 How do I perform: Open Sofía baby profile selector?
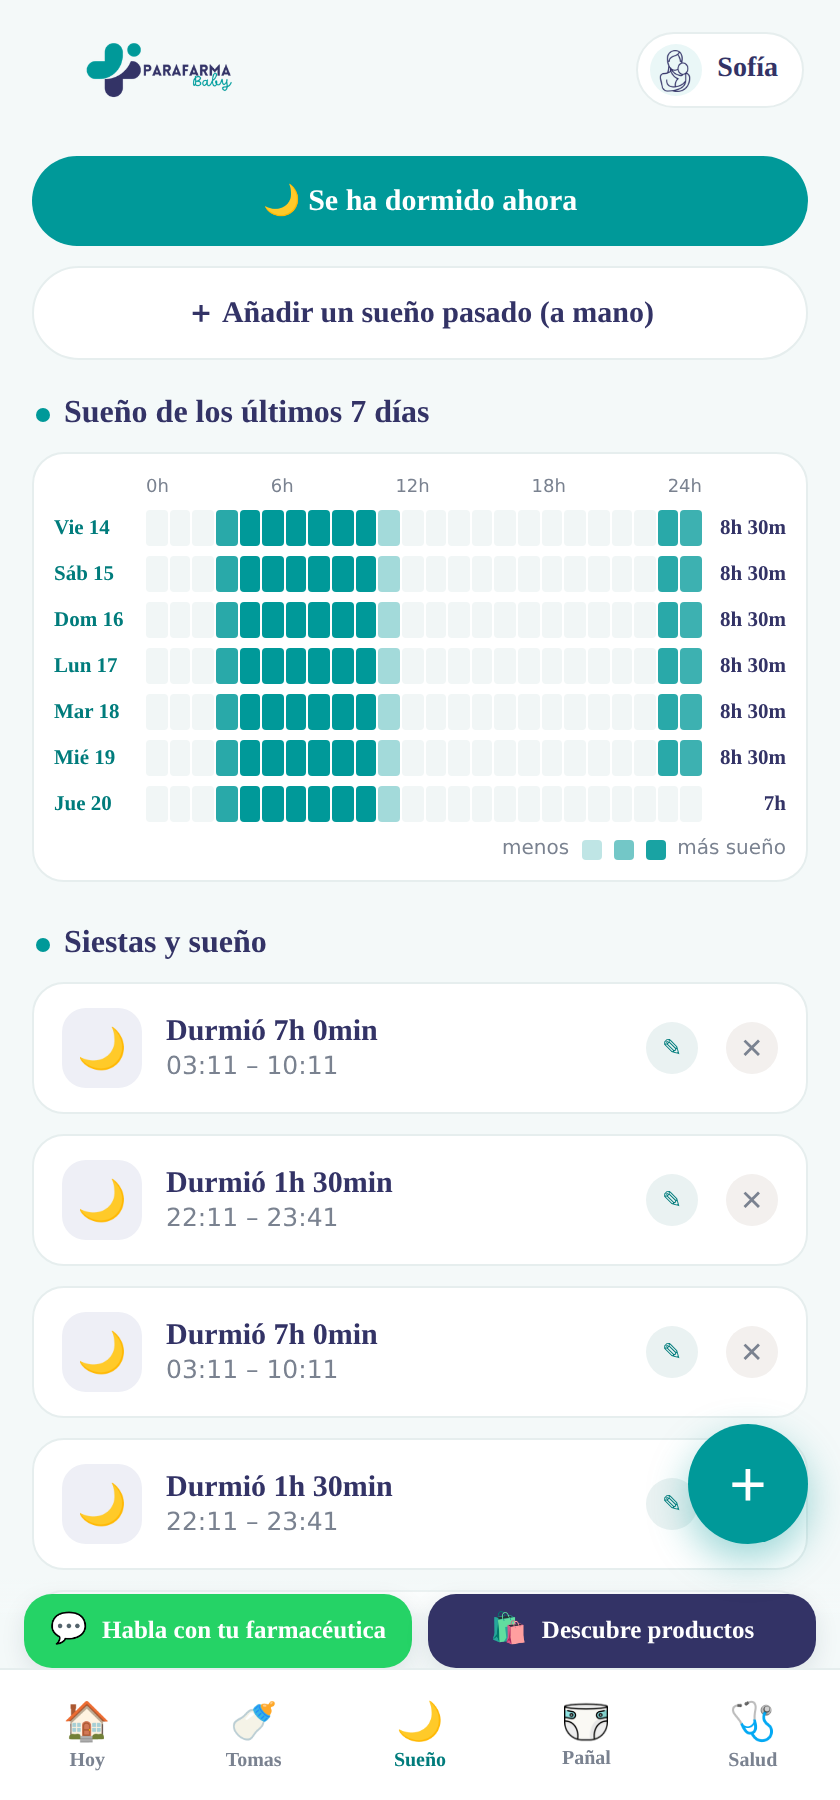point(720,70)
